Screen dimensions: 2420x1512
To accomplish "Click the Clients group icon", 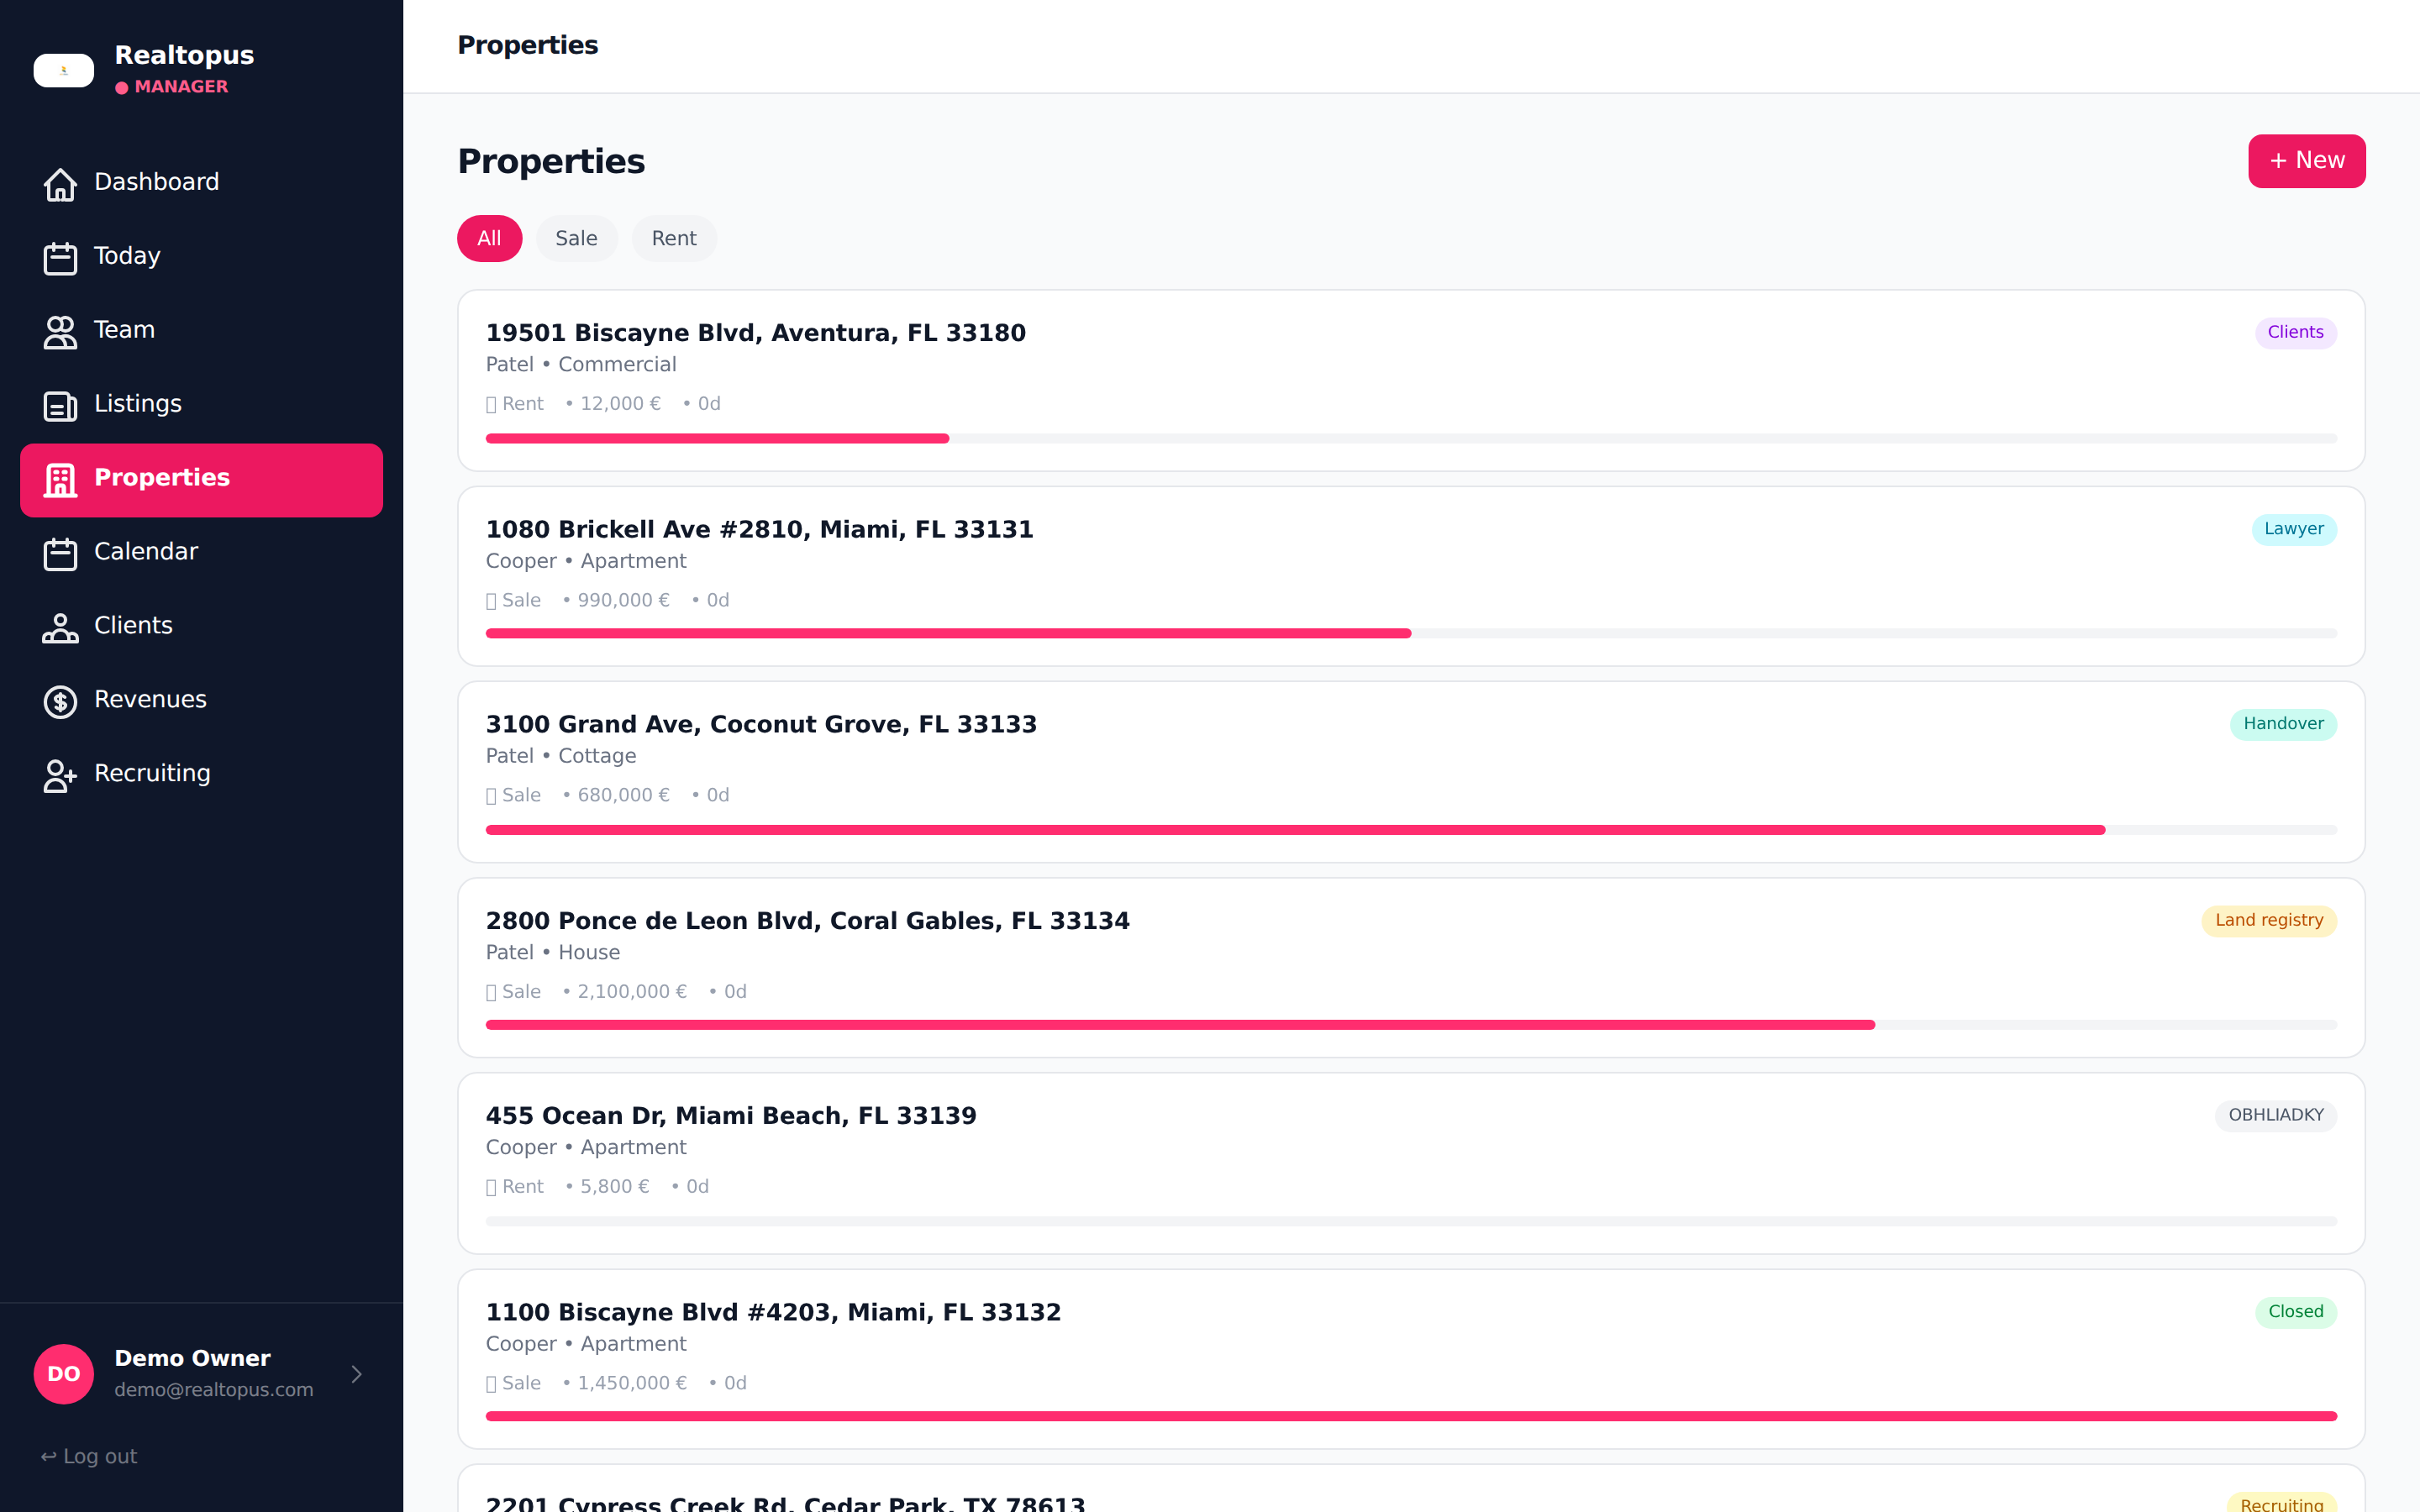I will click(60, 628).
